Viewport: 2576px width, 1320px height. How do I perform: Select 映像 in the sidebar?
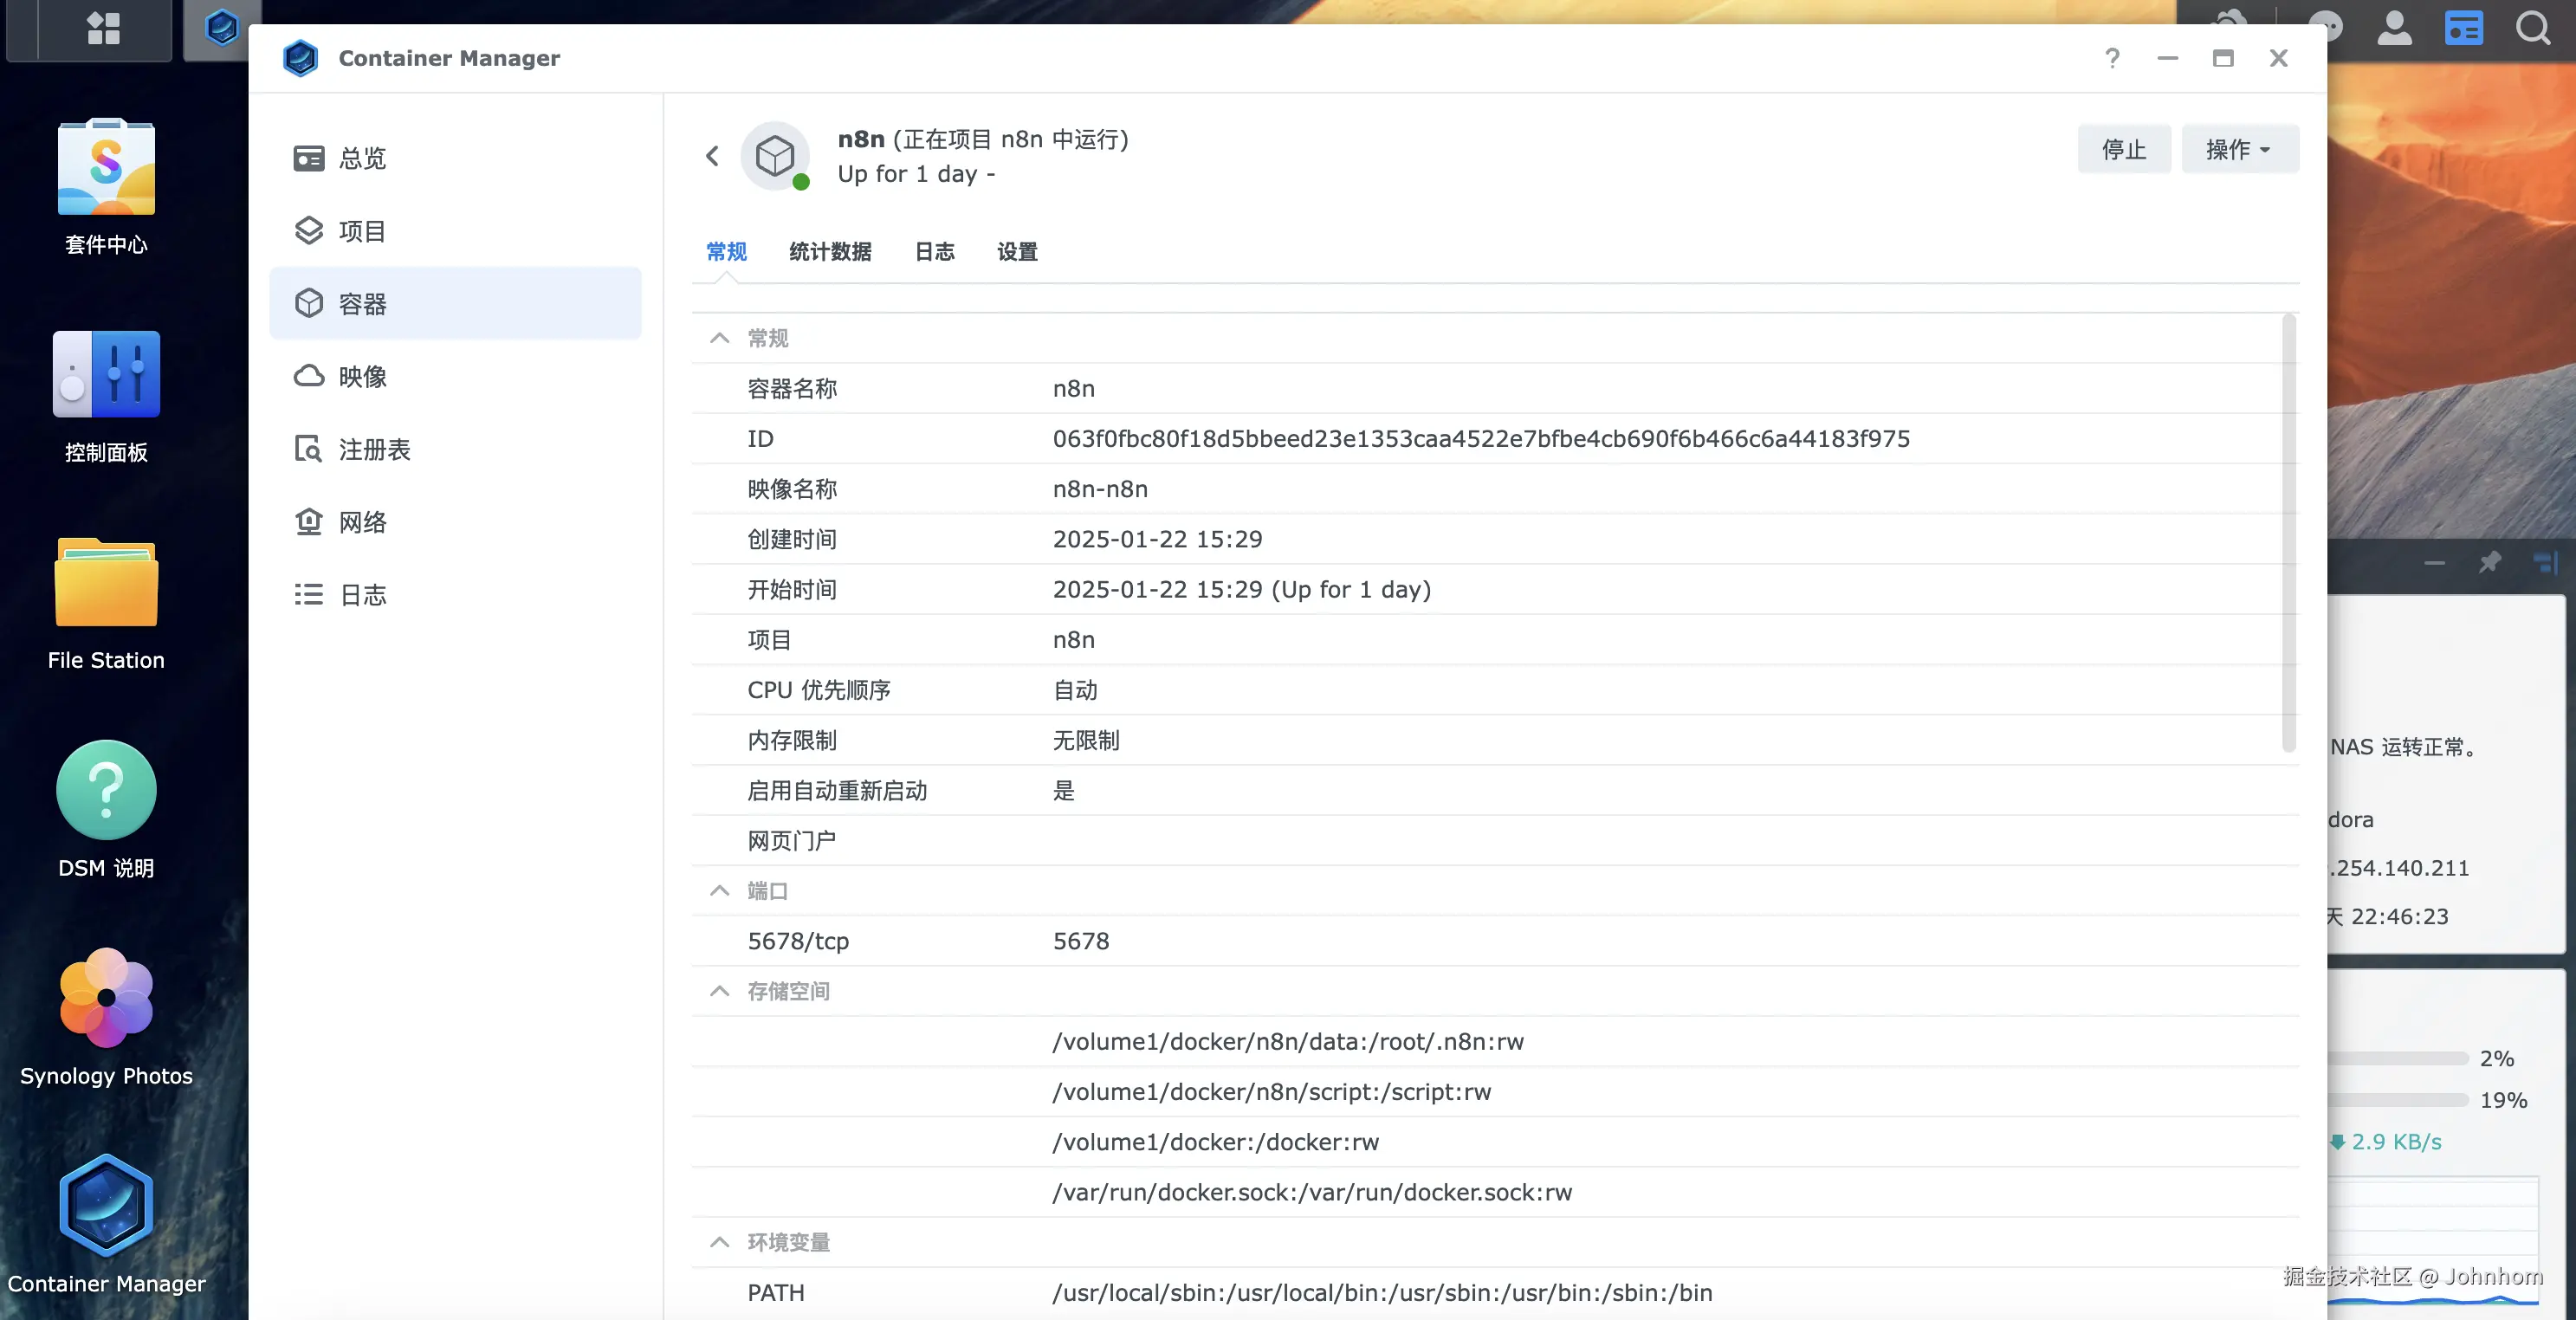(362, 377)
